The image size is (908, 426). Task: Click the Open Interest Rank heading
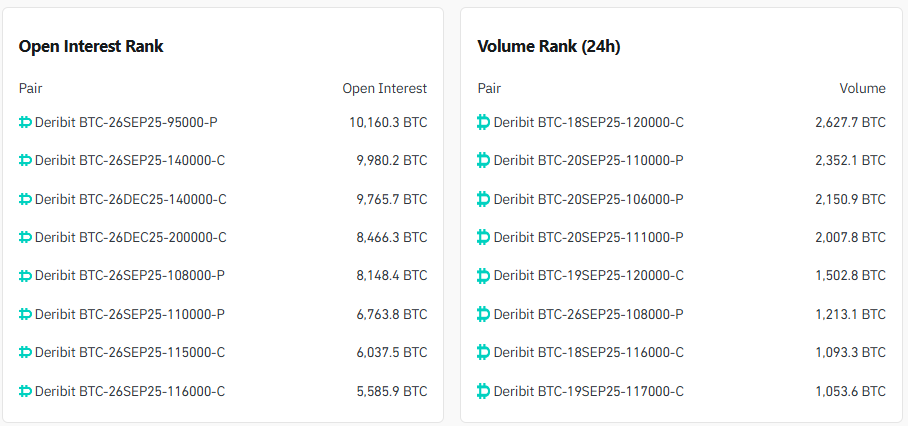[91, 46]
